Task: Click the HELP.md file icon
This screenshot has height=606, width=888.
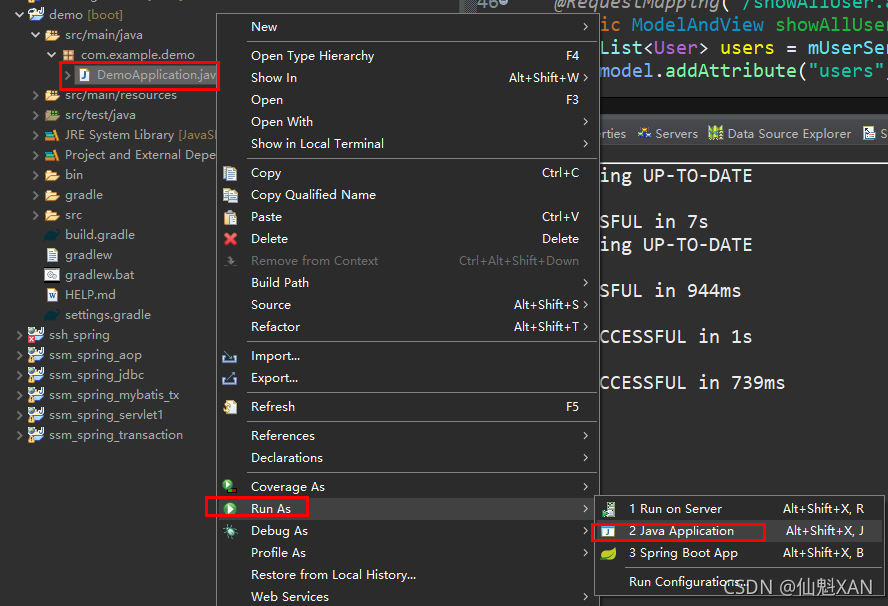Action: [52, 295]
